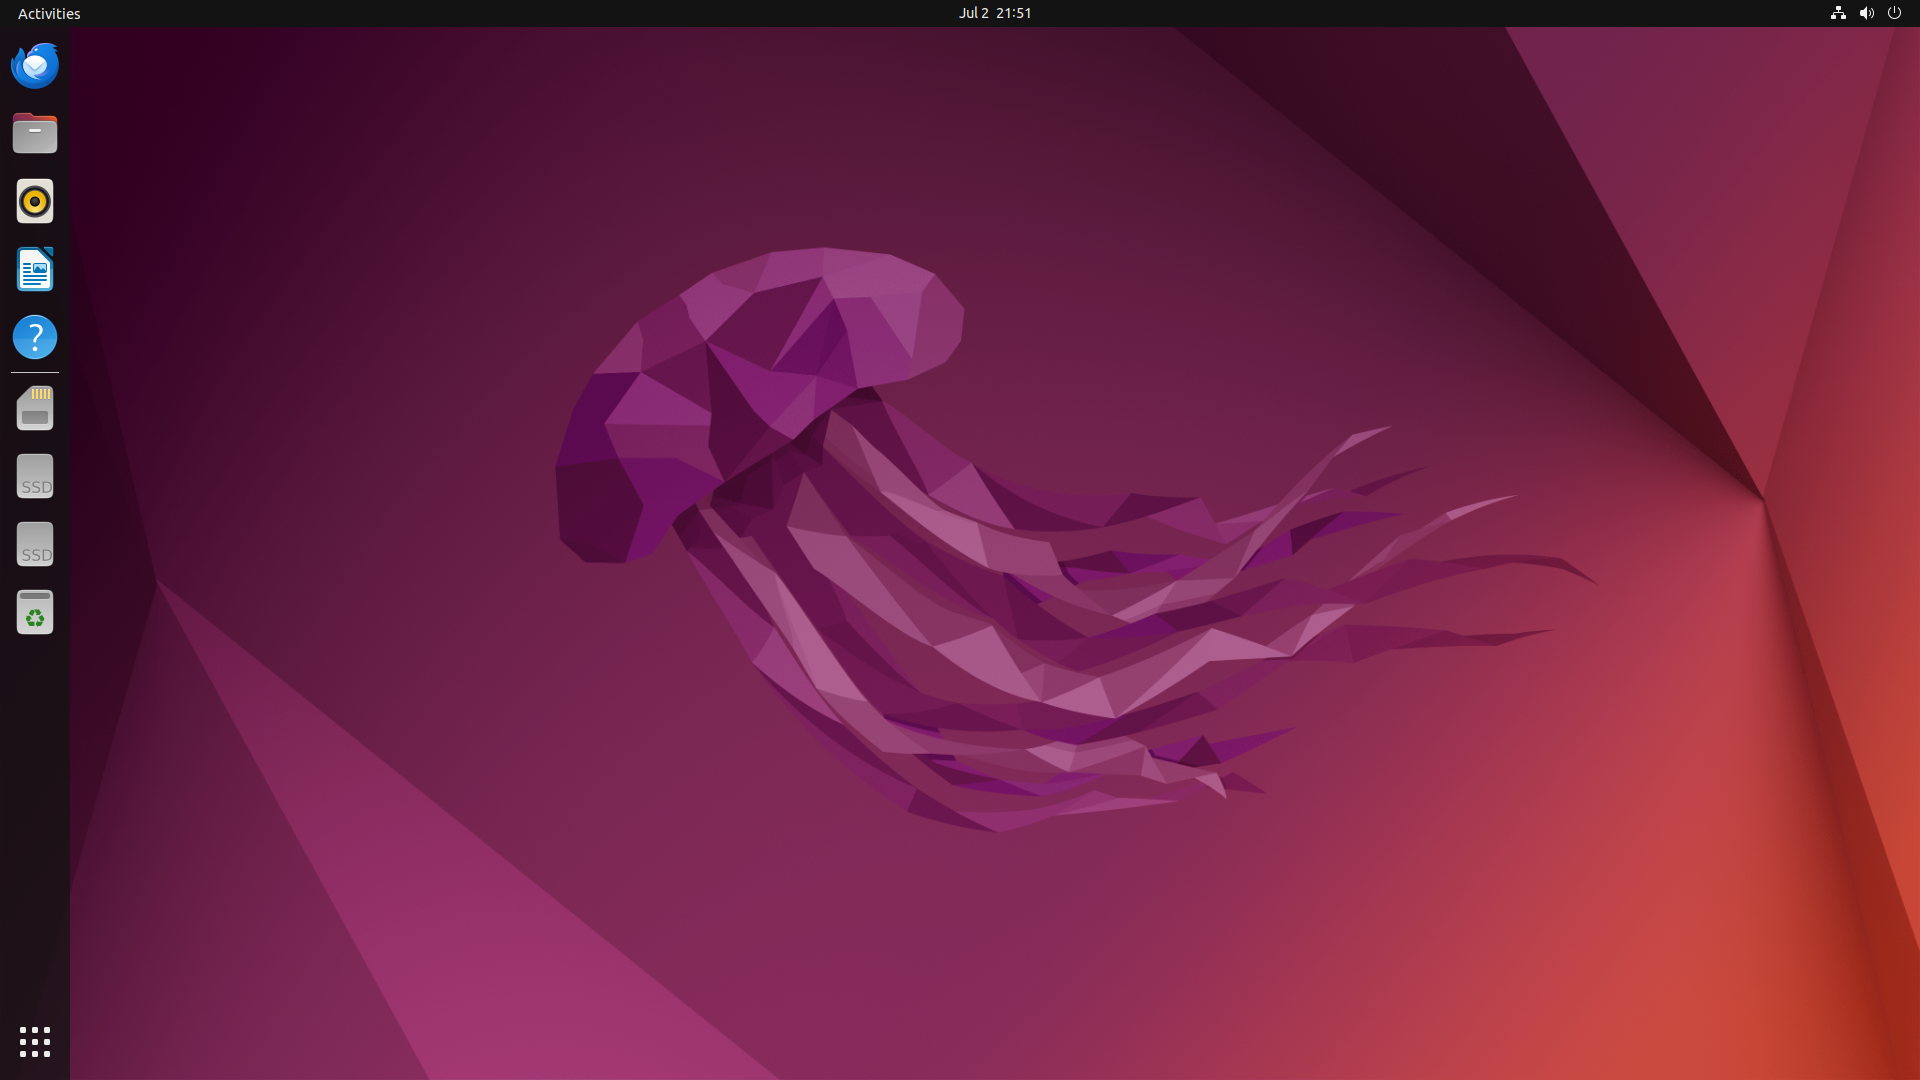1920x1080 pixels.
Task: Open the calendar via the time 21:51
Action: coord(1013,13)
